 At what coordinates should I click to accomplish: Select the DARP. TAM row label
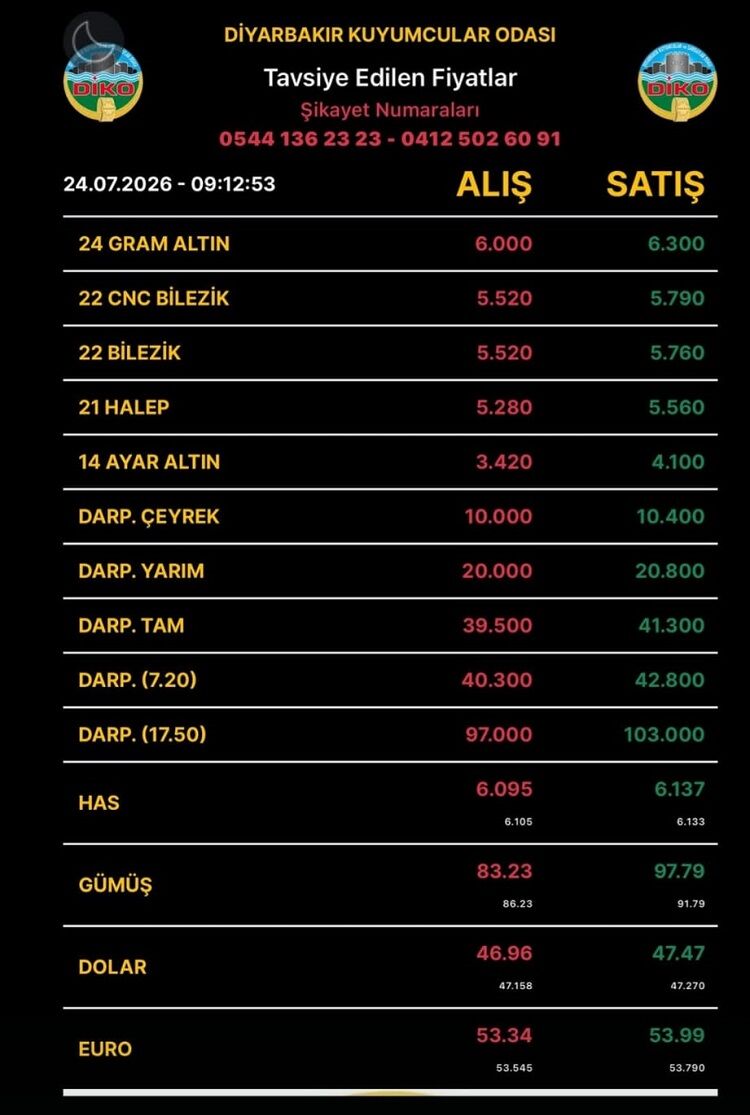131,626
